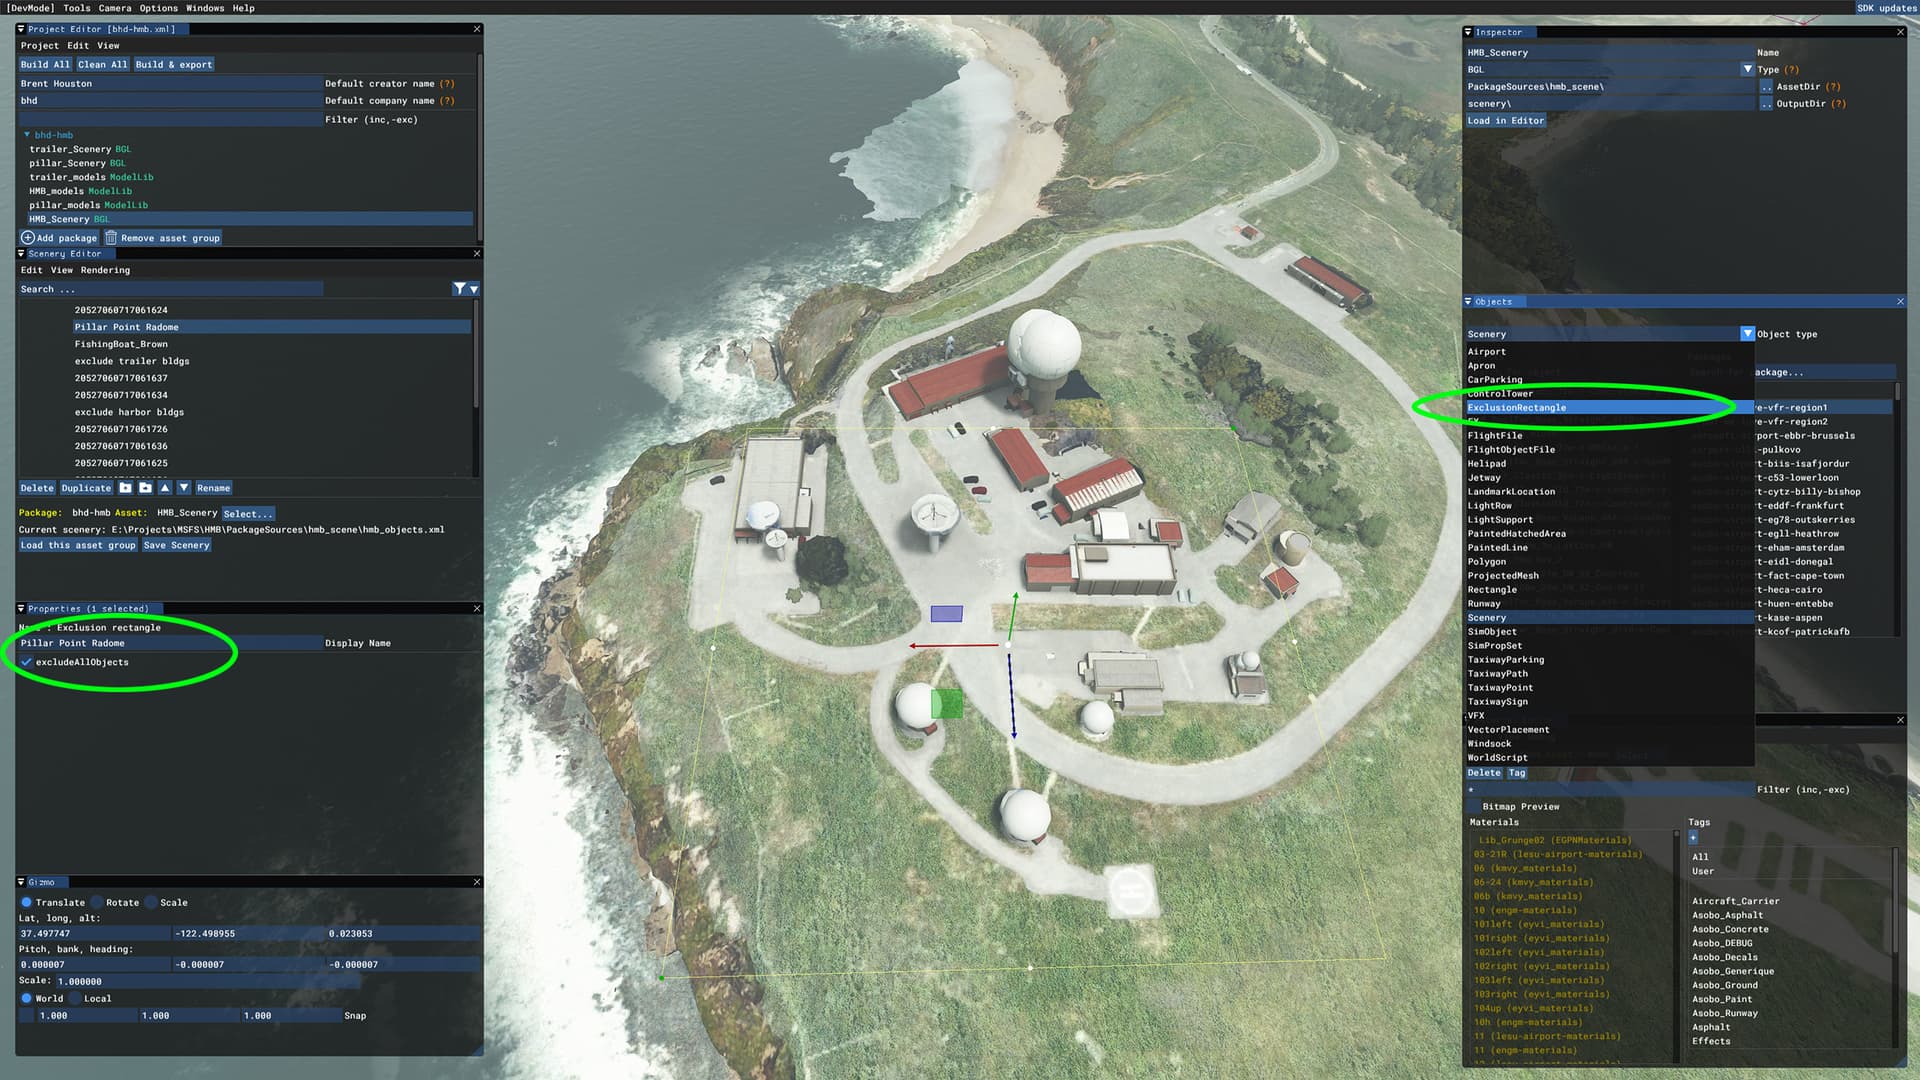1920x1080 pixels.
Task: Move selected scenery item up with arrow
Action: (165, 488)
